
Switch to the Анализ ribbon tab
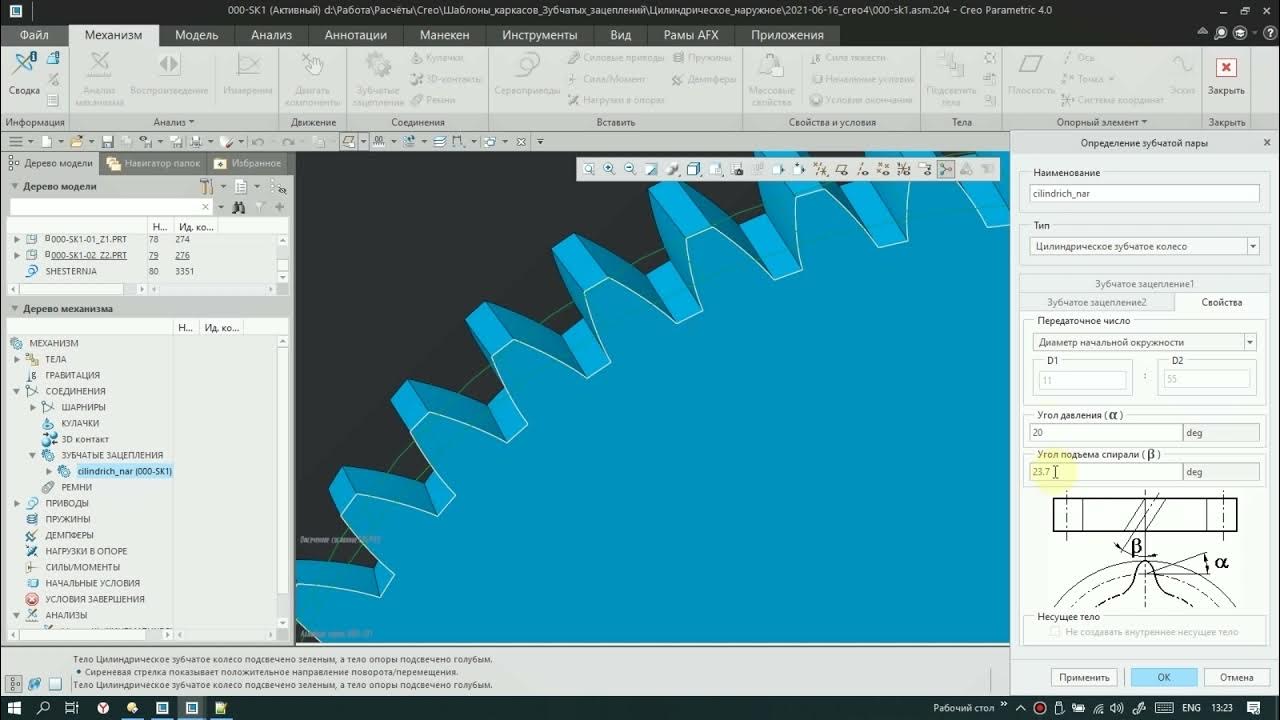click(x=271, y=35)
